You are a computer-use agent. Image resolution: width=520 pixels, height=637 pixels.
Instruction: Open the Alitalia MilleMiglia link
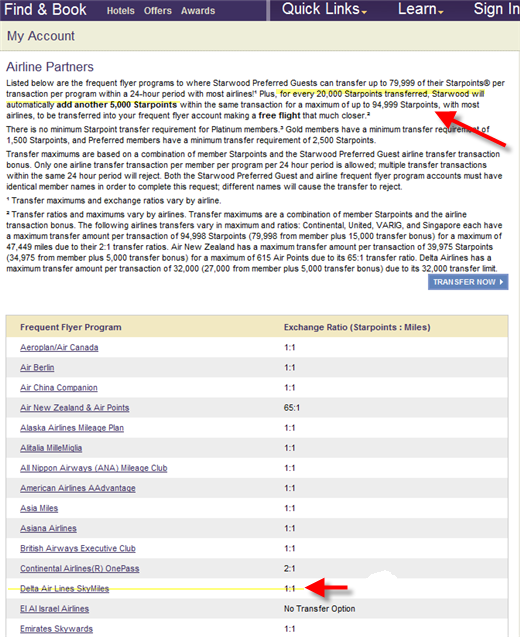tap(51, 448)
